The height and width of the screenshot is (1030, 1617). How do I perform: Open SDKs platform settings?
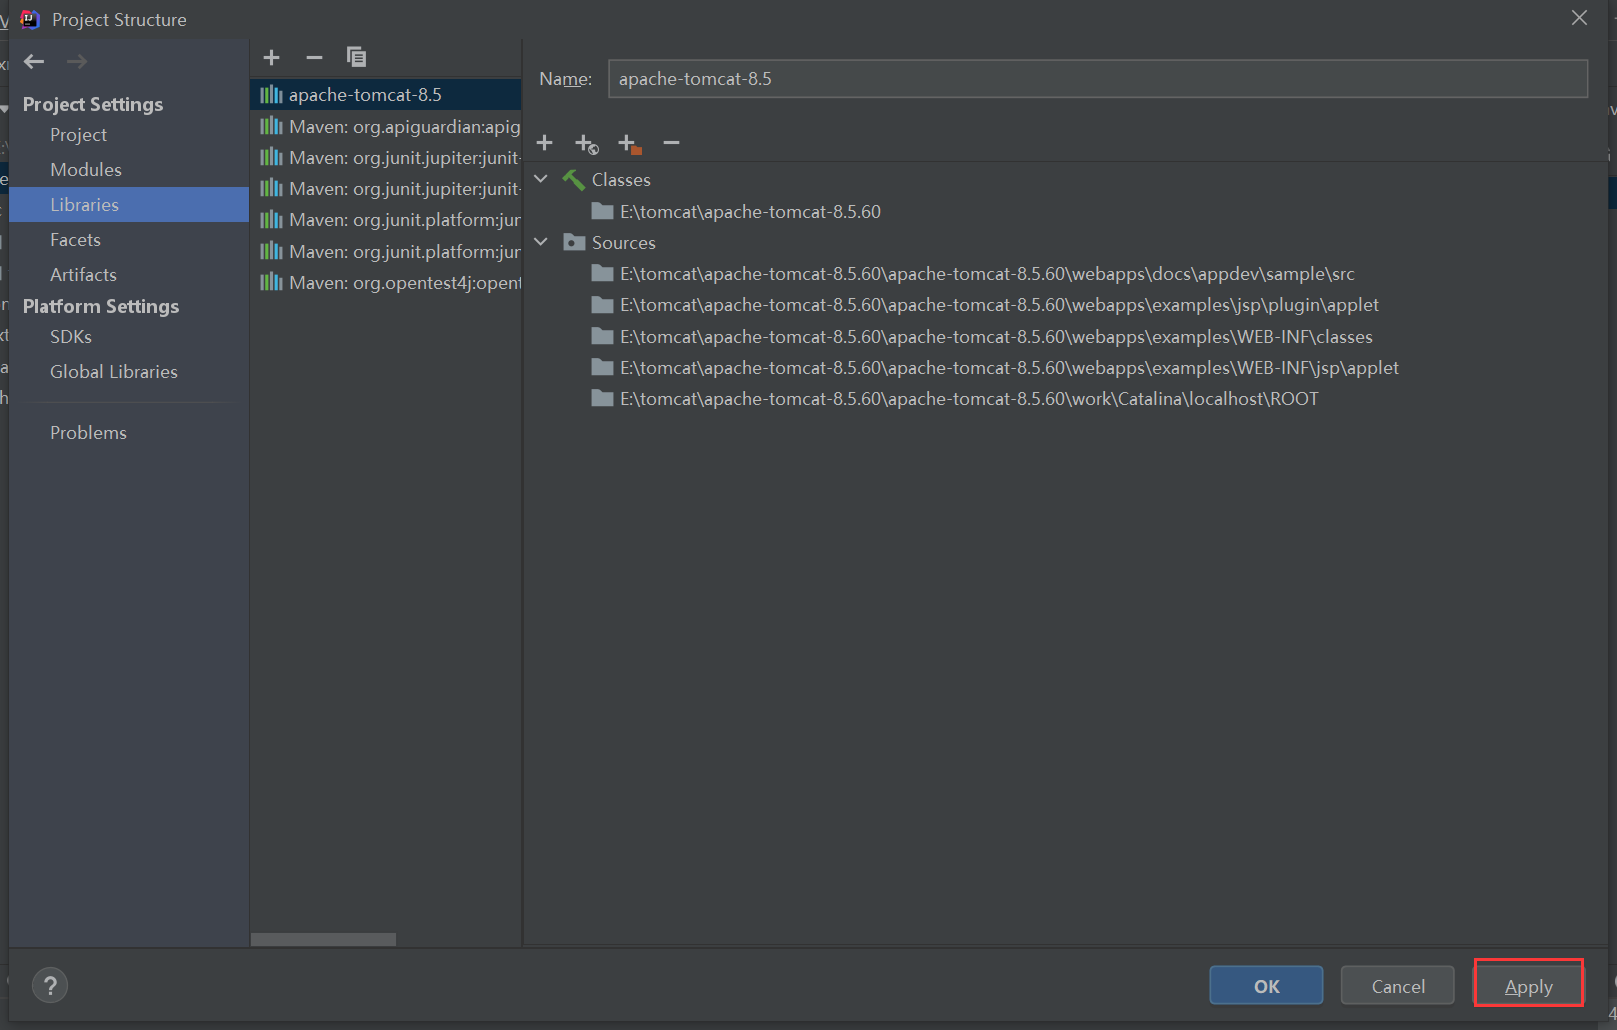click(71, 337)
